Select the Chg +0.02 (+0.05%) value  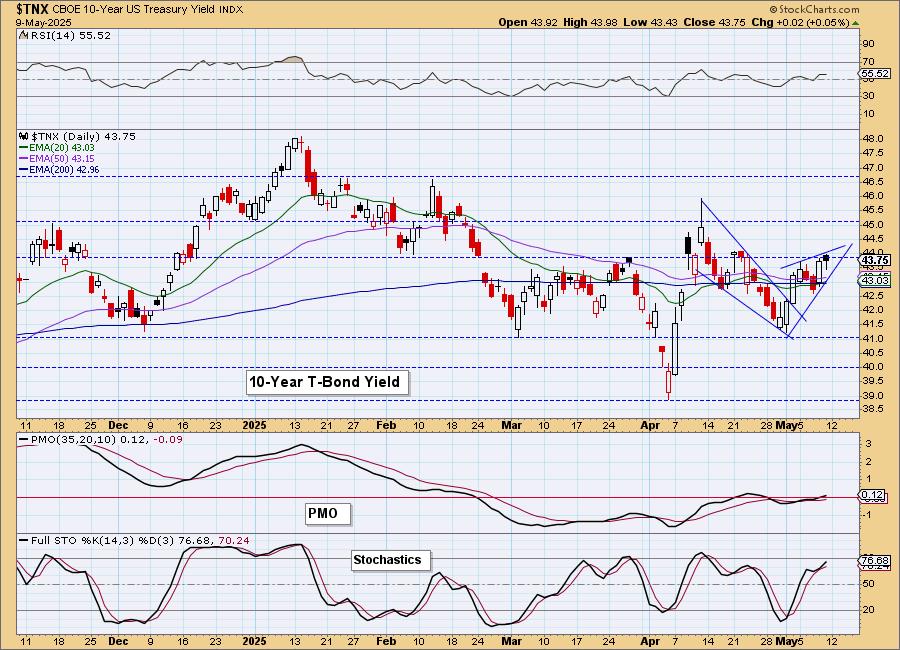(801, 22)
